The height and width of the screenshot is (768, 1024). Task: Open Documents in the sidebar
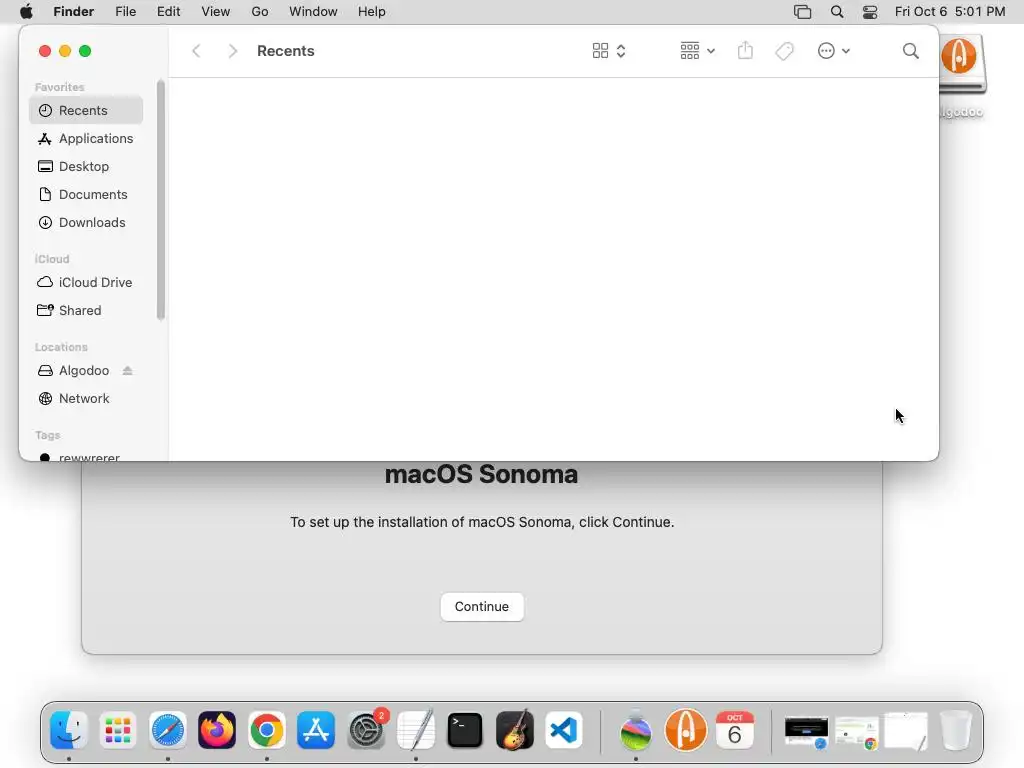click(86, 195)
